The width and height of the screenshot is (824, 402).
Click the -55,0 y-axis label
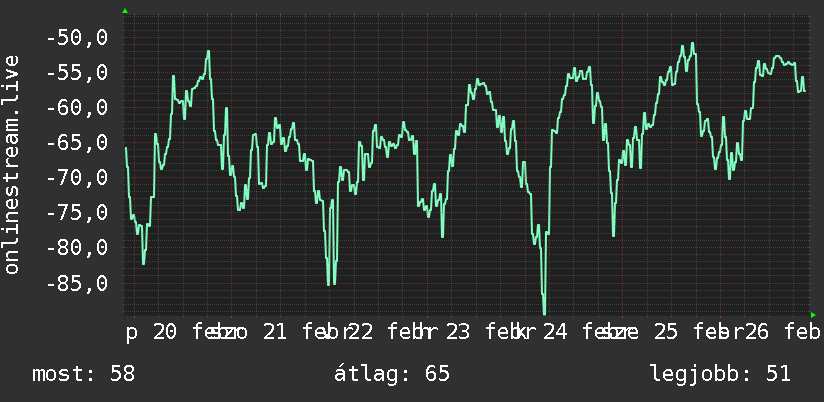tap(77, 73)
